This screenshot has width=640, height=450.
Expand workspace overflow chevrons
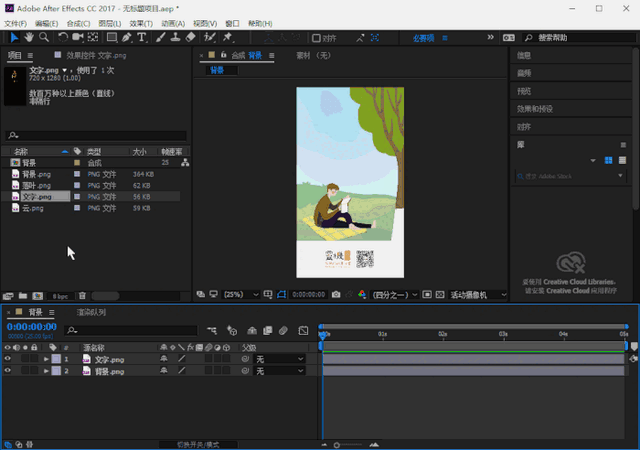[x=490, y=37]
